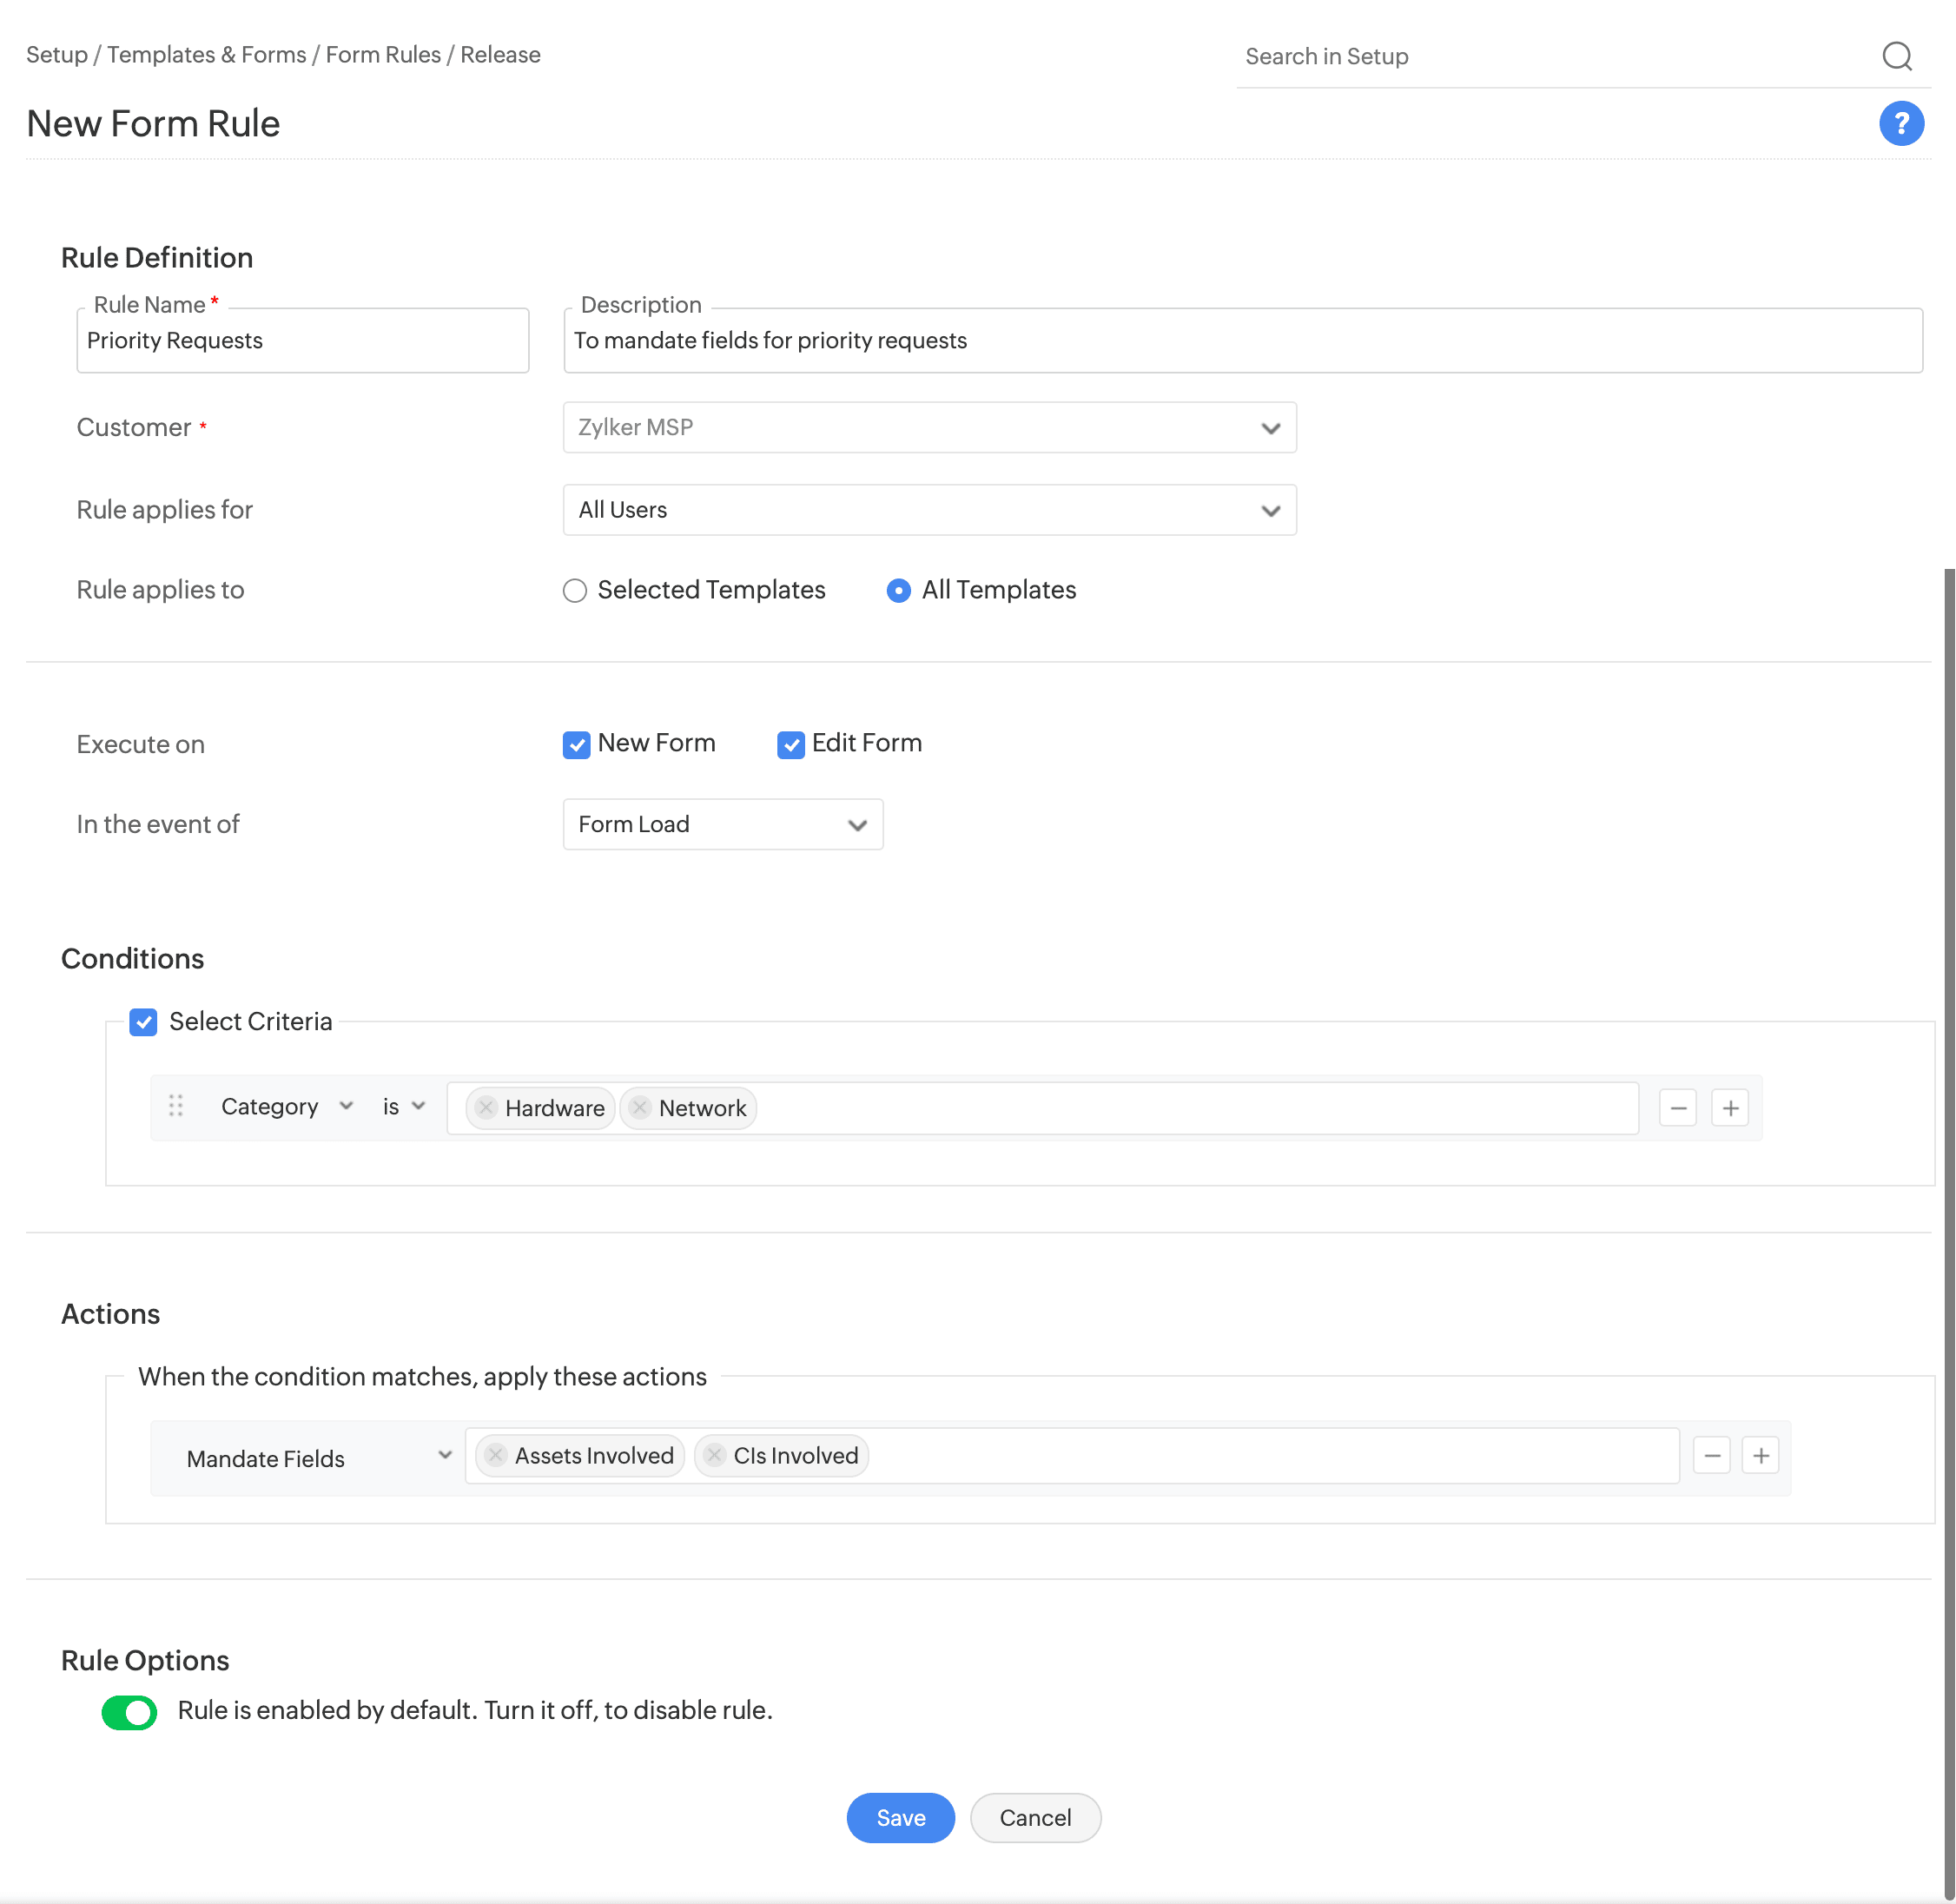Click the search magnifier icon

coord(1895,56)
